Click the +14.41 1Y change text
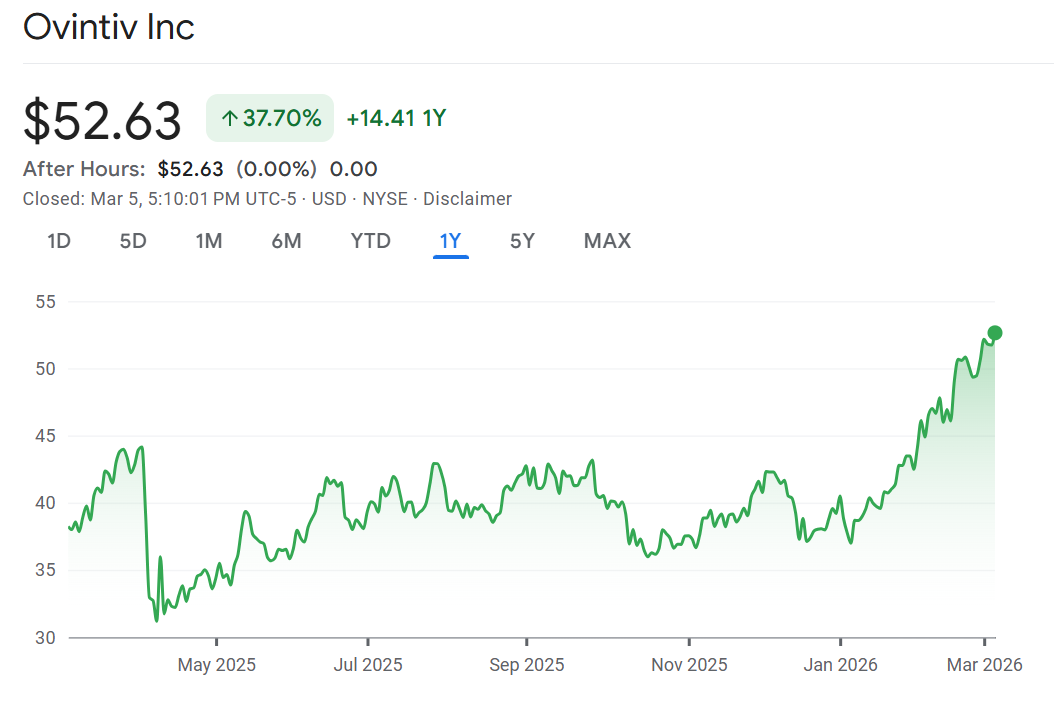 [x=396, y=119]
